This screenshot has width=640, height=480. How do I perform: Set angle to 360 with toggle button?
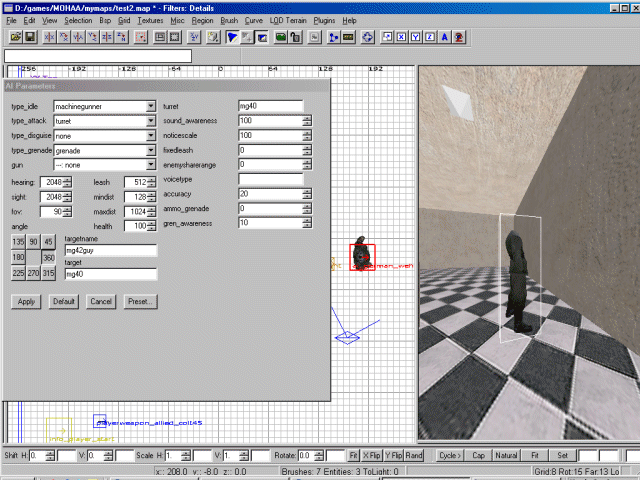pyautogui.click(x=49, y=258)
